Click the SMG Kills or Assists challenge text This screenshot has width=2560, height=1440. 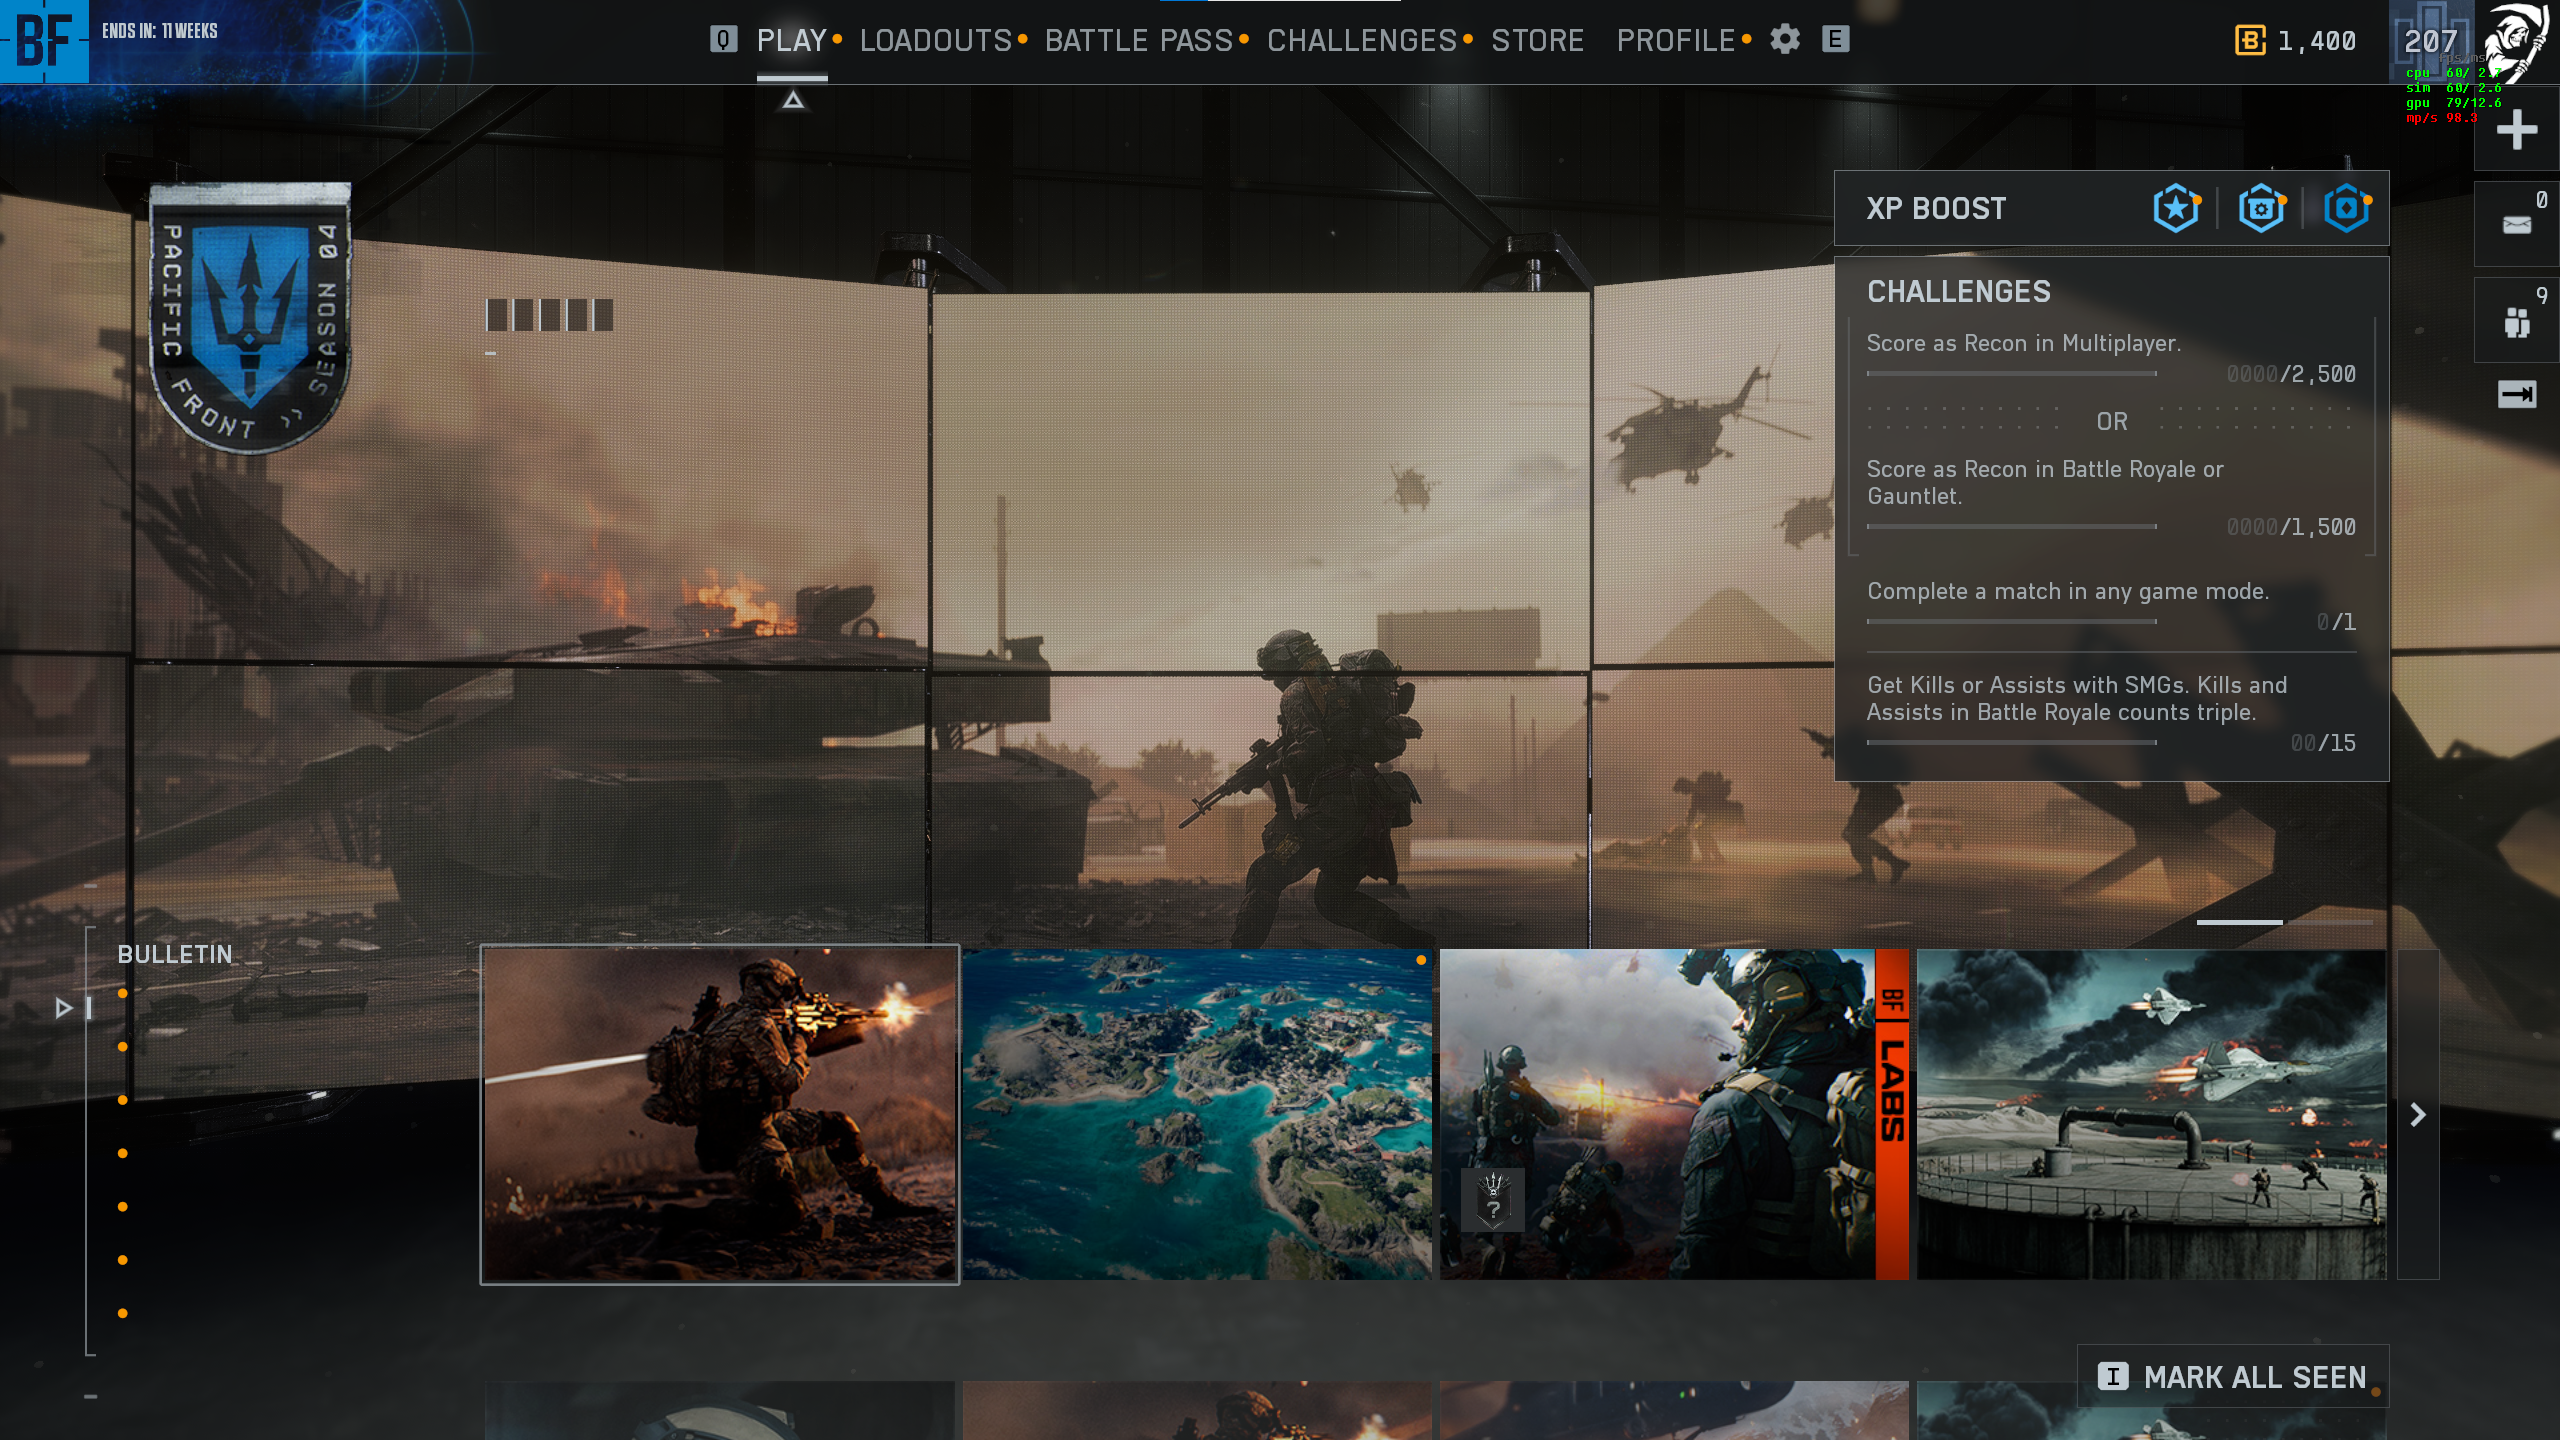click(x=2077, y=698)
